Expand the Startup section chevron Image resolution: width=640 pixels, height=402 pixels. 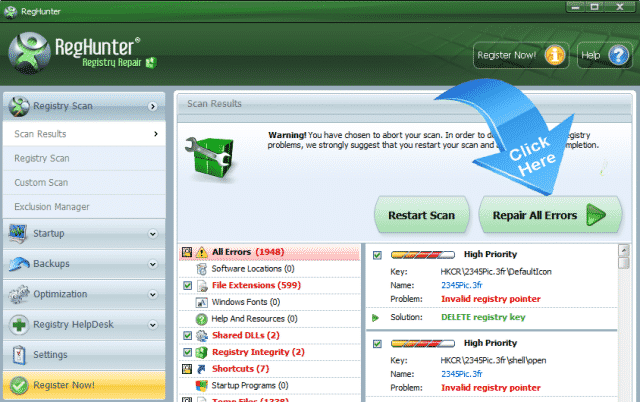(152, 234)
